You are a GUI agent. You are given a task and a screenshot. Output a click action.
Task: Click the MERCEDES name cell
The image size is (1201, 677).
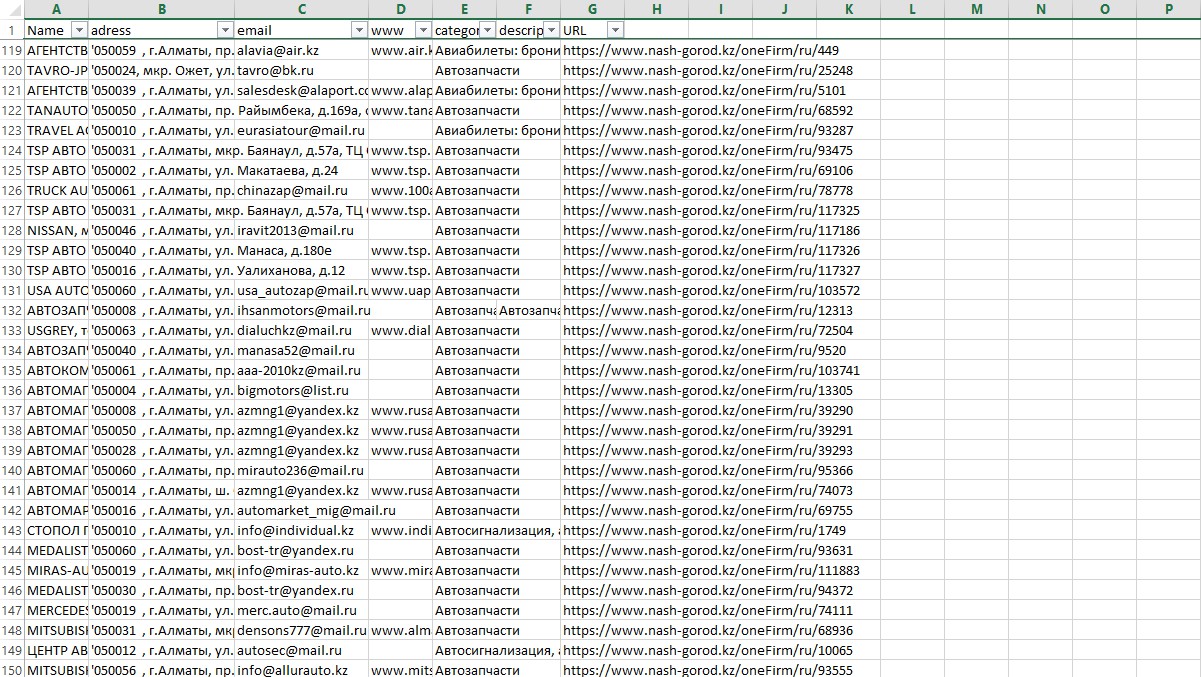pos(56,610)
